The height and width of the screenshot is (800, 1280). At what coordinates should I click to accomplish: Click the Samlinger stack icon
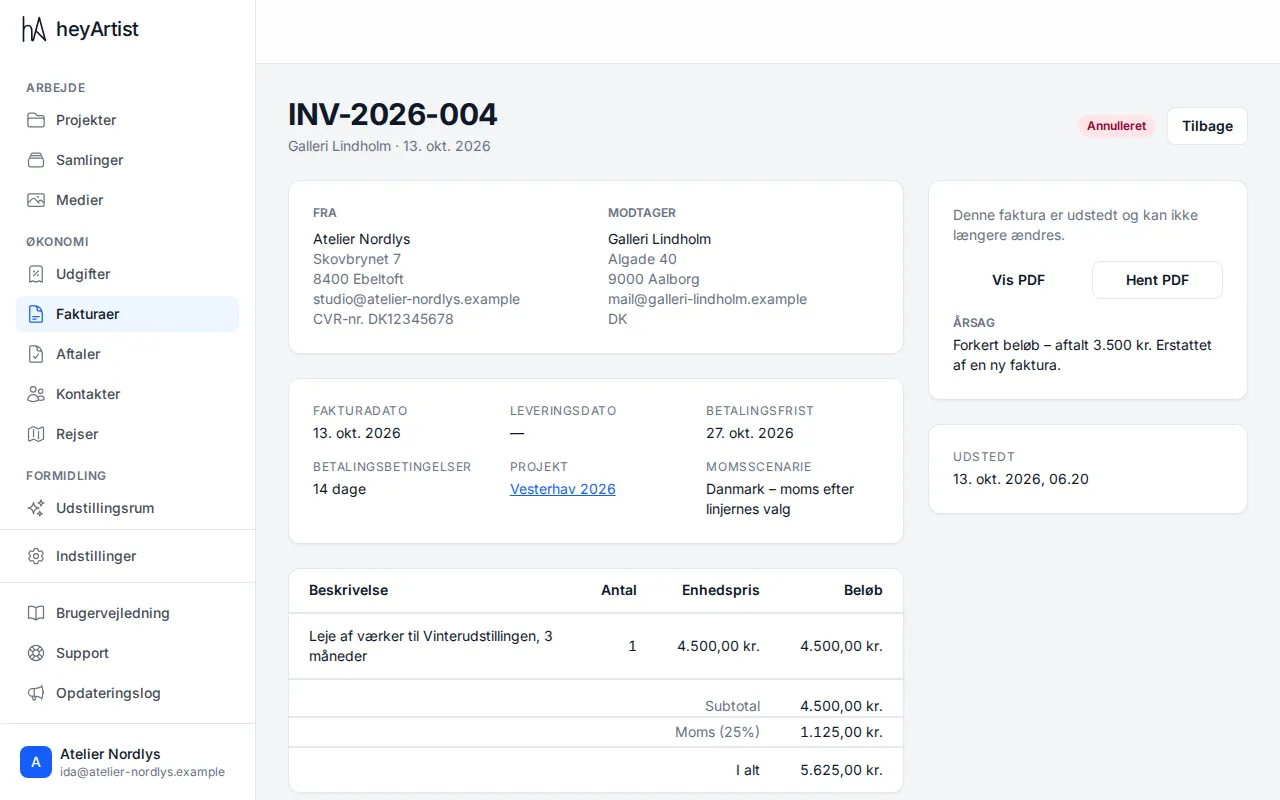[x=36, y=160]
